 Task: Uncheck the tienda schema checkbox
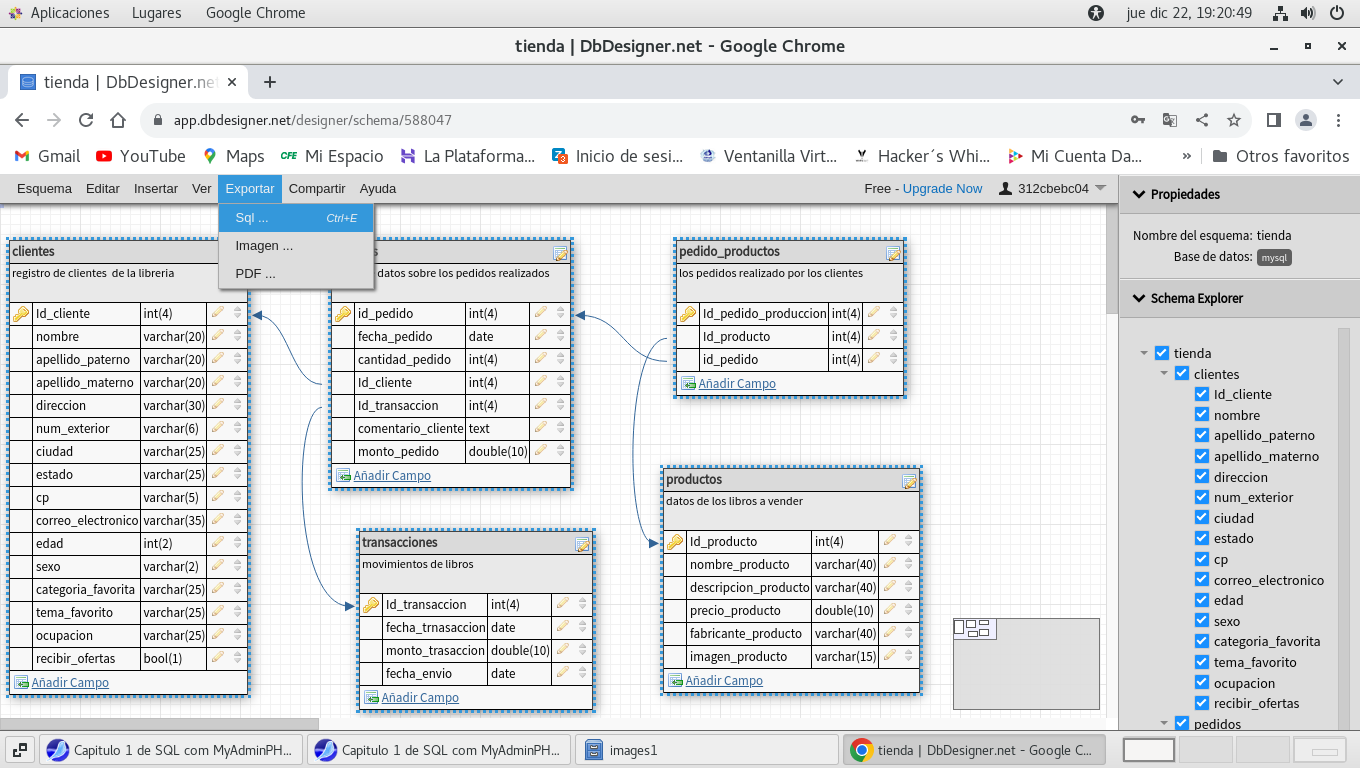[1161, 353]
